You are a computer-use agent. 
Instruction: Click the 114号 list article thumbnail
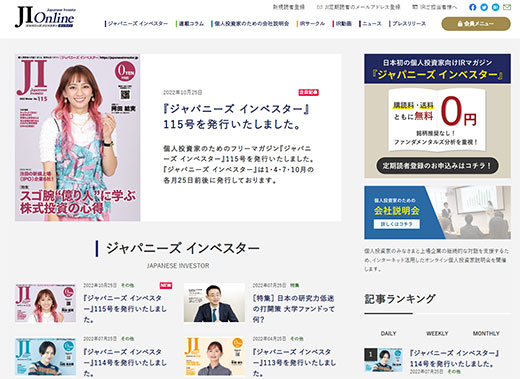[x=45, y=357]
